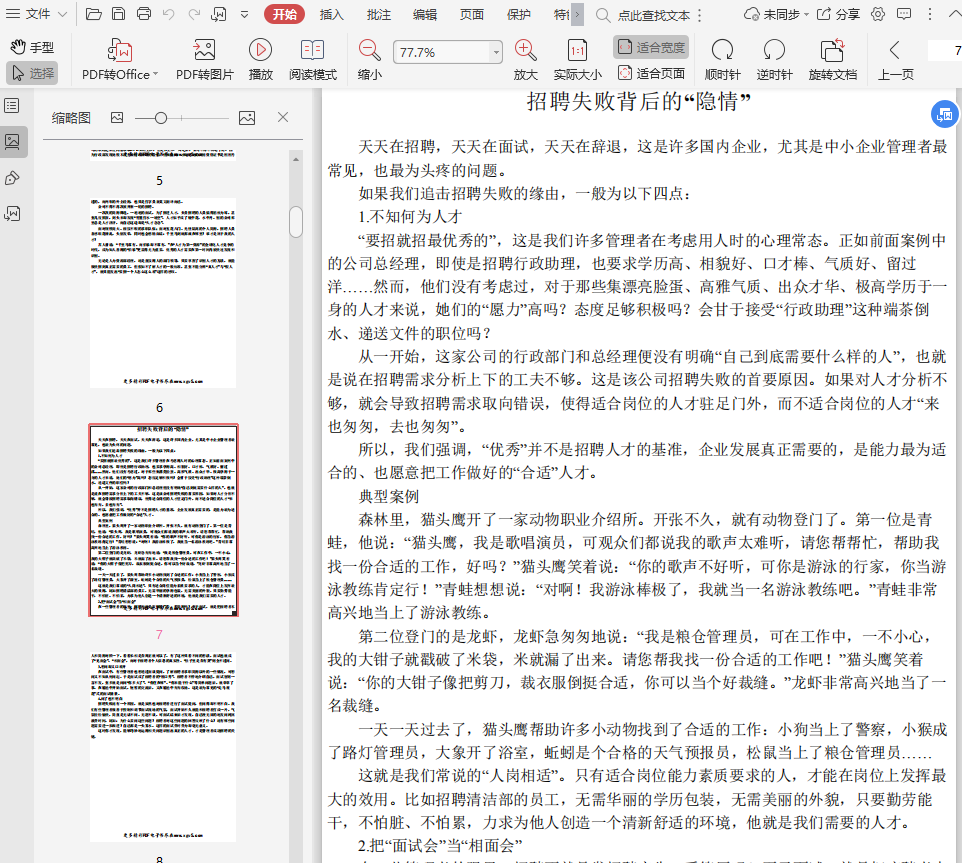Open the PDF转Office converter
This screenshot has width=962, height=863.
(120, 59)
